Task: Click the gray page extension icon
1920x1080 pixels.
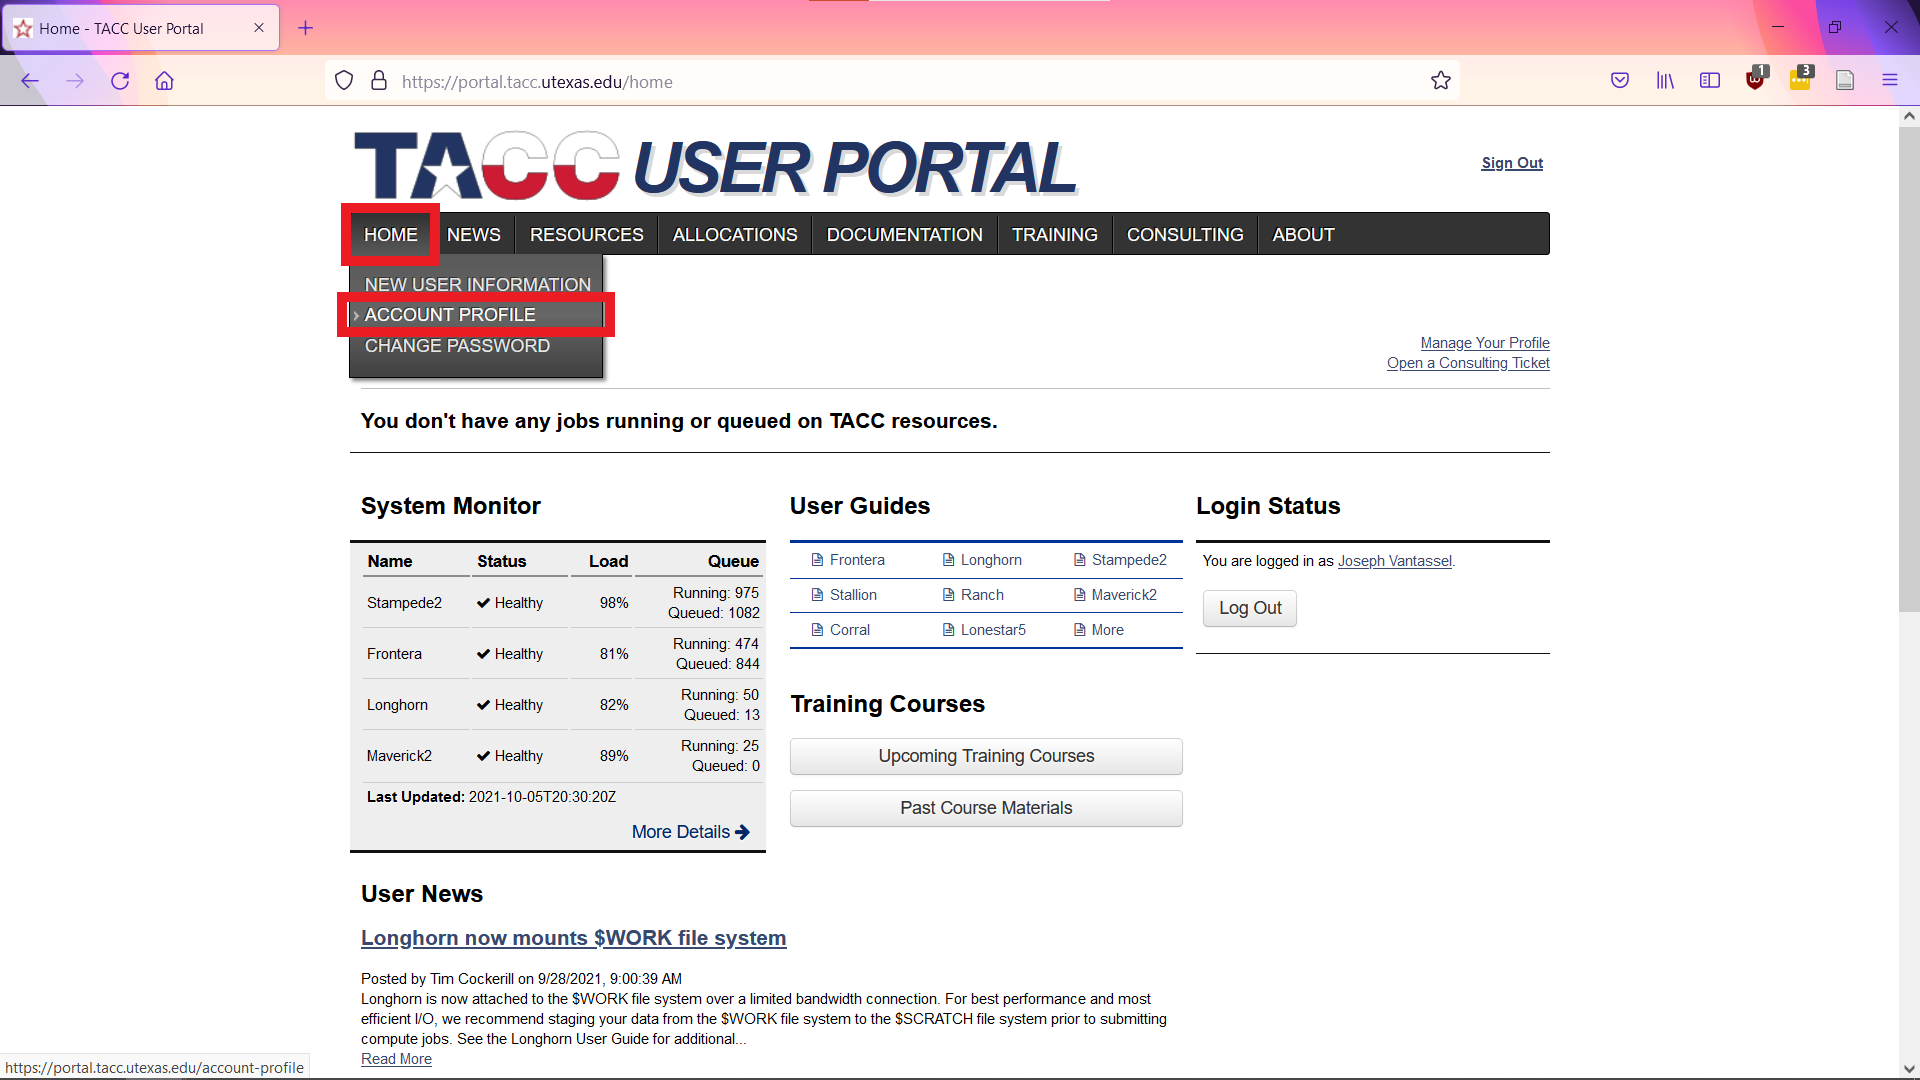Action: 1845,81
